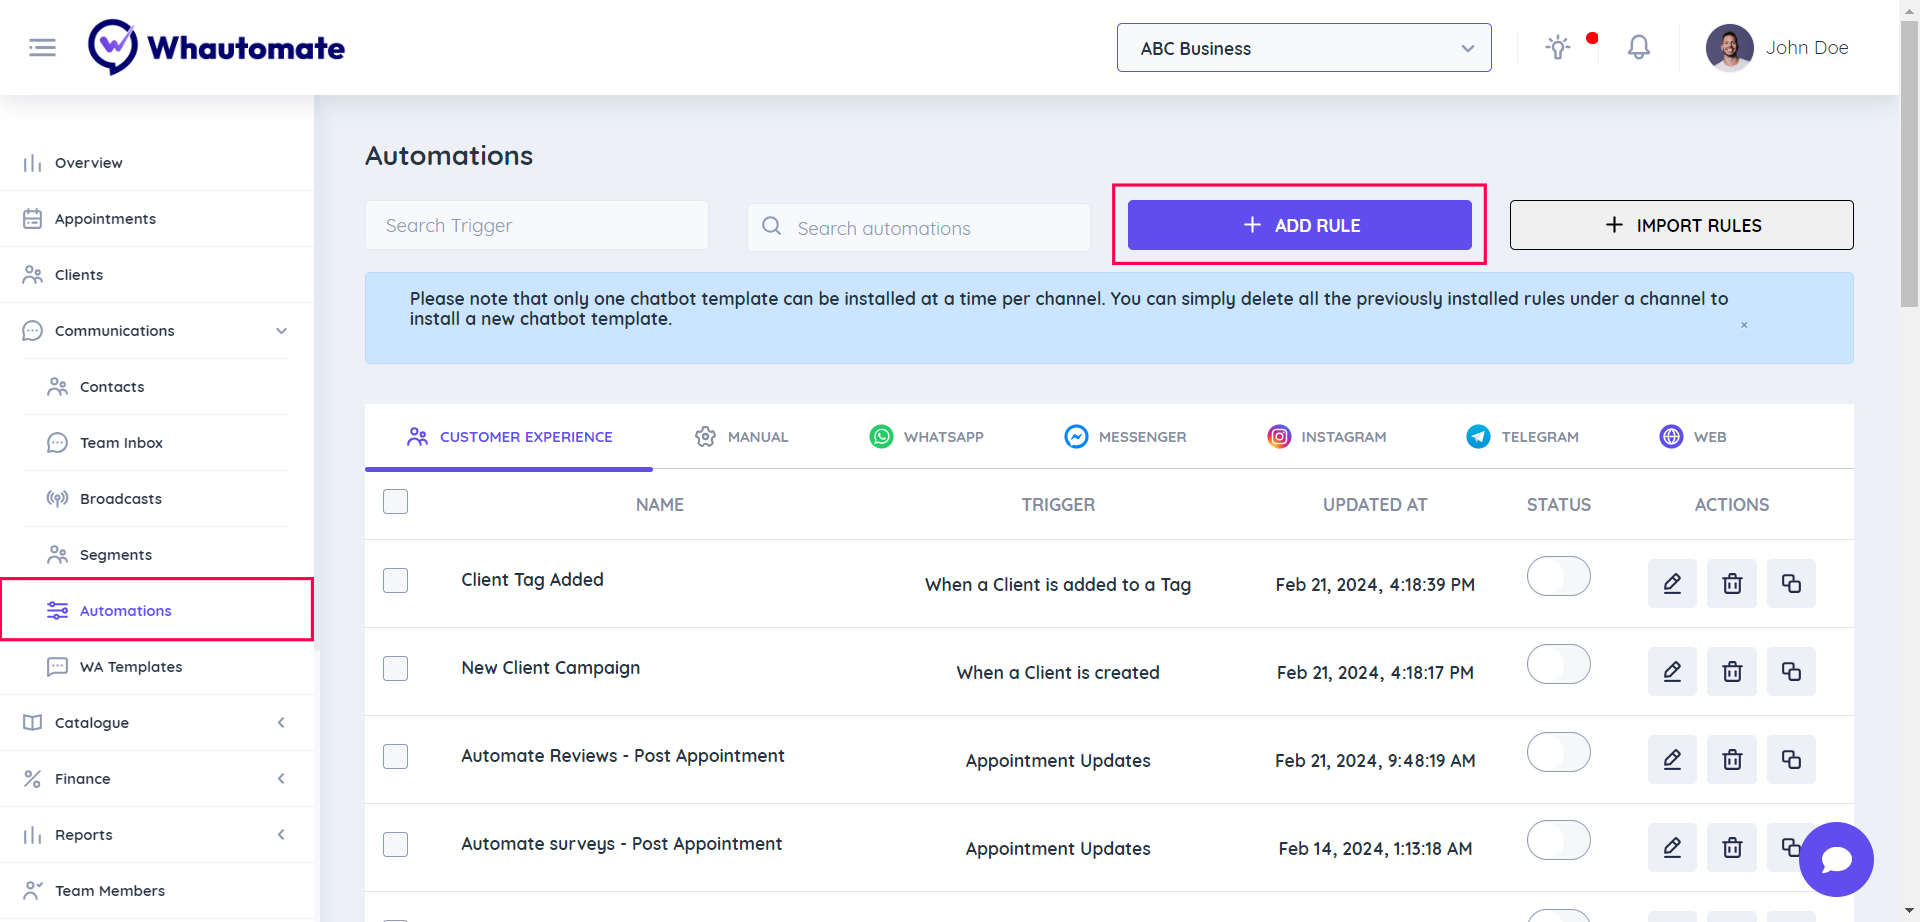Open the notifications bell
Viewport: 1920px width, 922px height.
[1638, 47]
